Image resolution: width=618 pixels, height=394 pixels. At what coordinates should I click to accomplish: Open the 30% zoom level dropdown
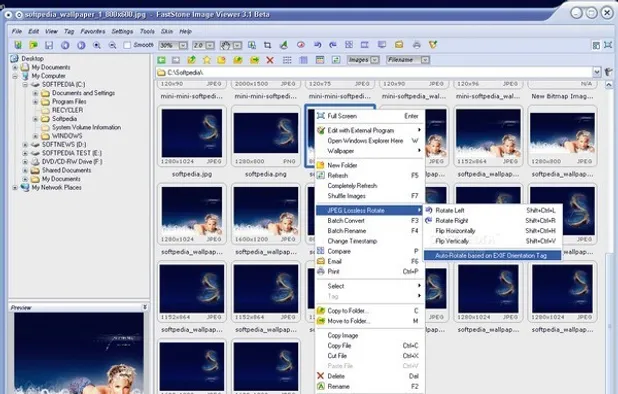pos(183,45)
